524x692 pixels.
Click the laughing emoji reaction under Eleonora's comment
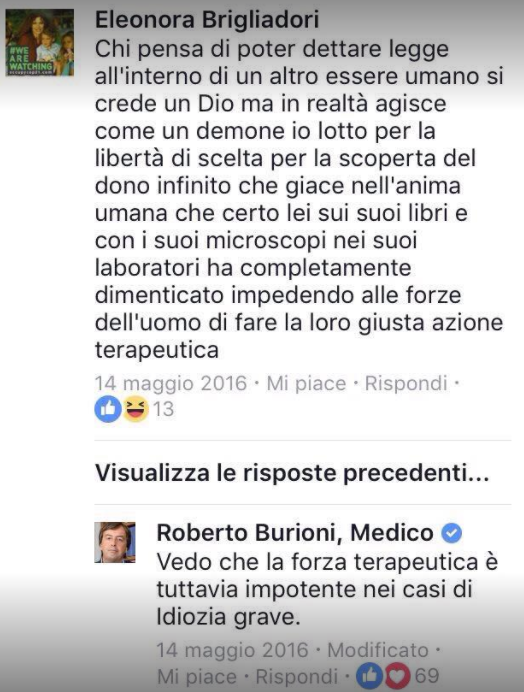tap(136, 409)
